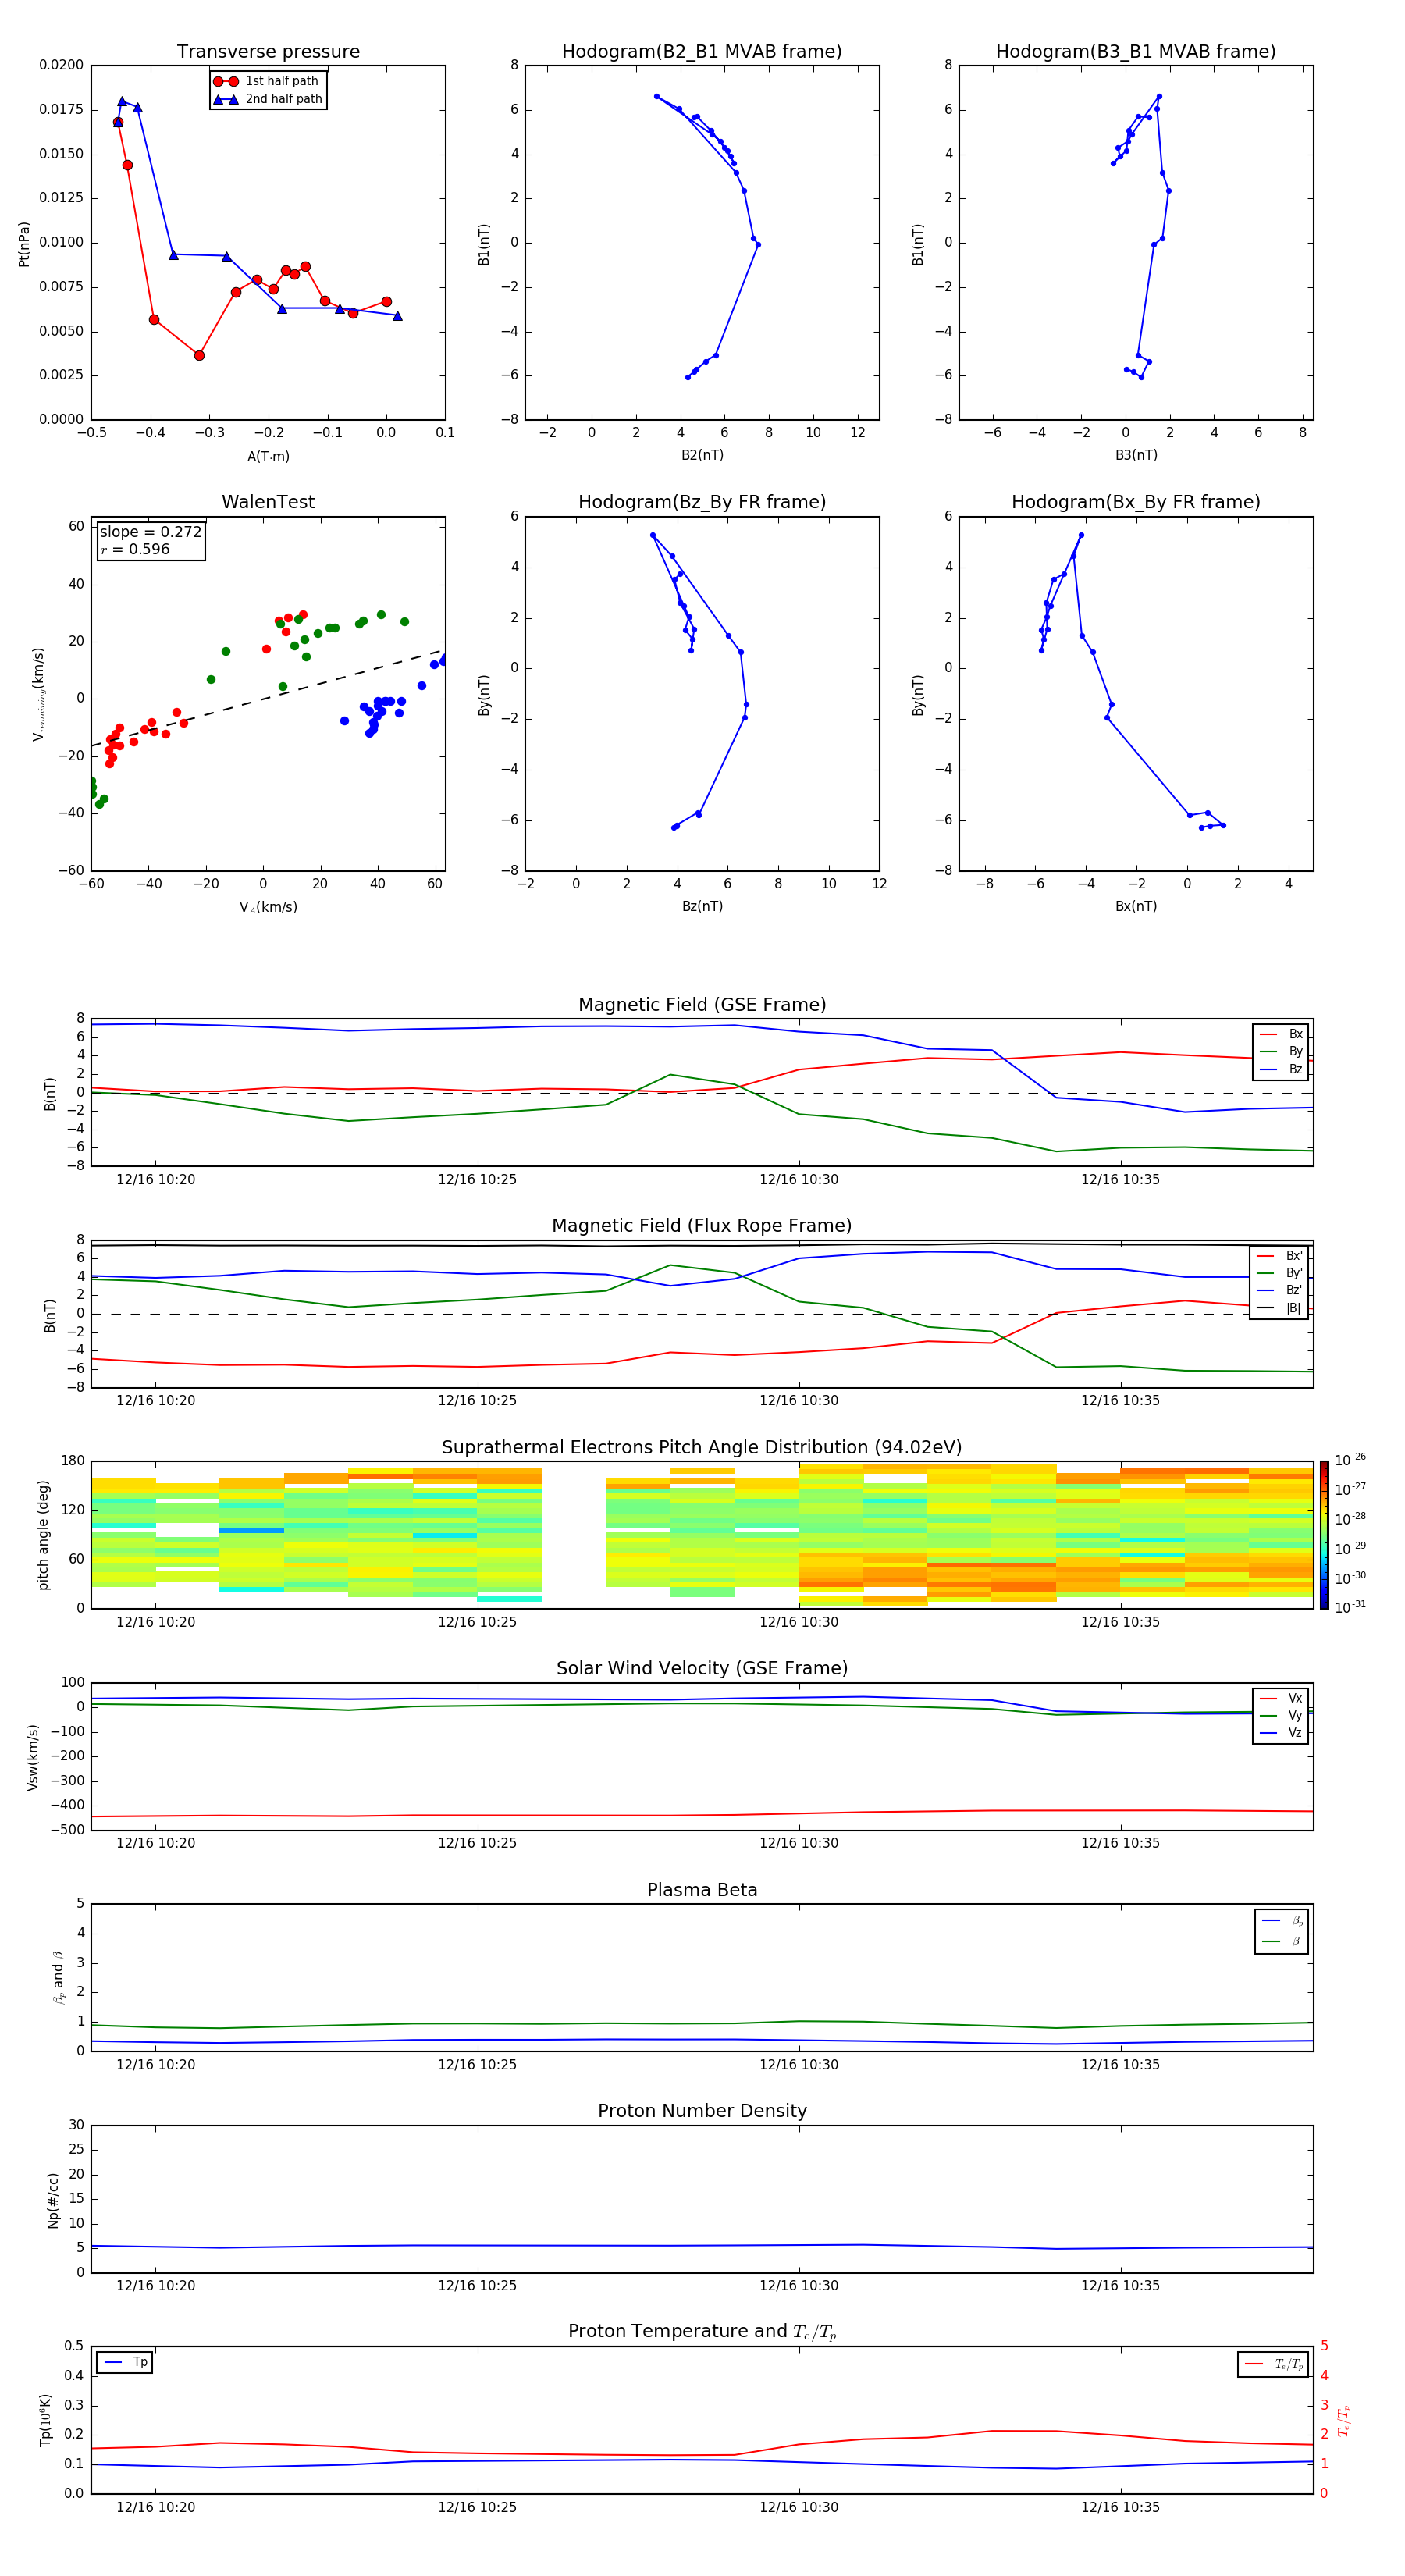This screenshot has width=1405, height=2576.
Task: Select '2nd half path' legend entry
Action: click(x=268, y=99)
